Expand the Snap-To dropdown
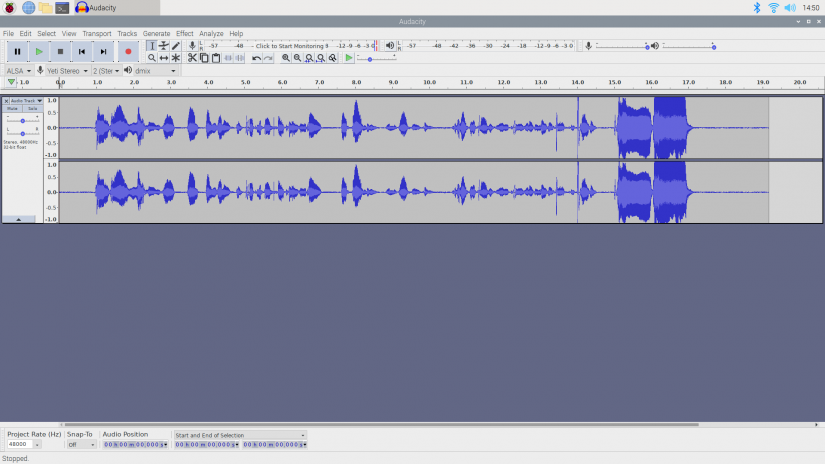Viewport: 825px width, 464px height. [80, 444]
